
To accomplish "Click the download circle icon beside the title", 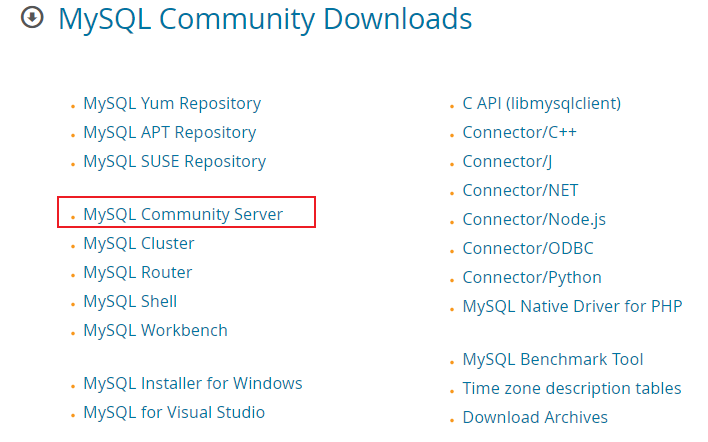I will point(32,18).
